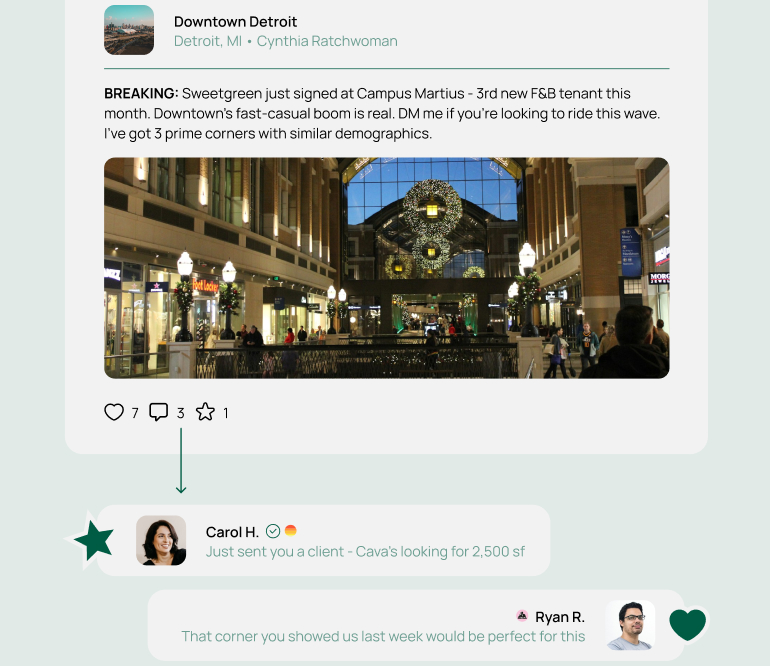
Task: Open Carol's comment about Cava
Action: click(x=365, y=552)
